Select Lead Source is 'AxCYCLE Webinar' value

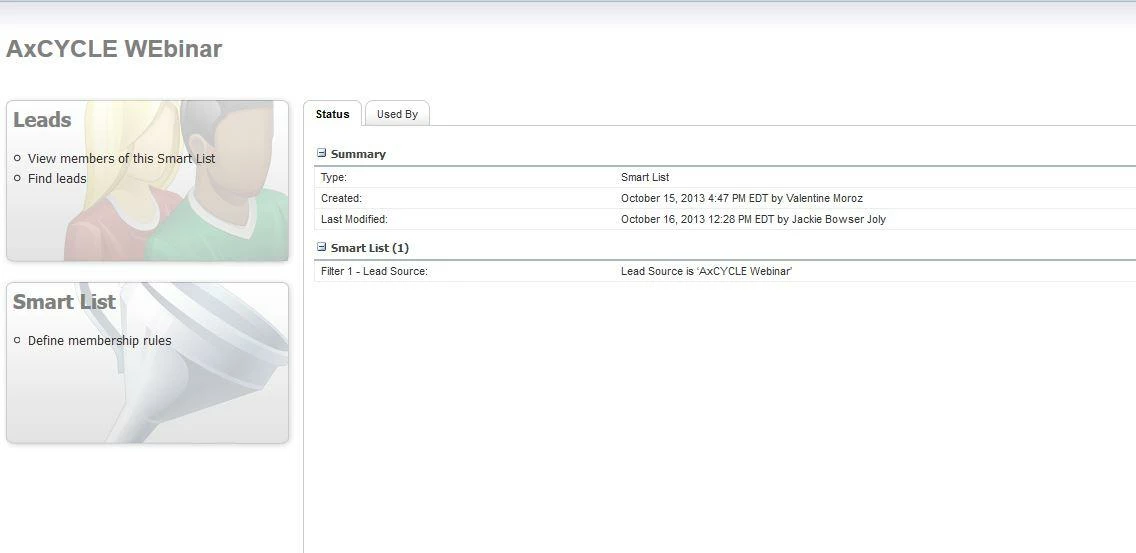pos(706,271)
